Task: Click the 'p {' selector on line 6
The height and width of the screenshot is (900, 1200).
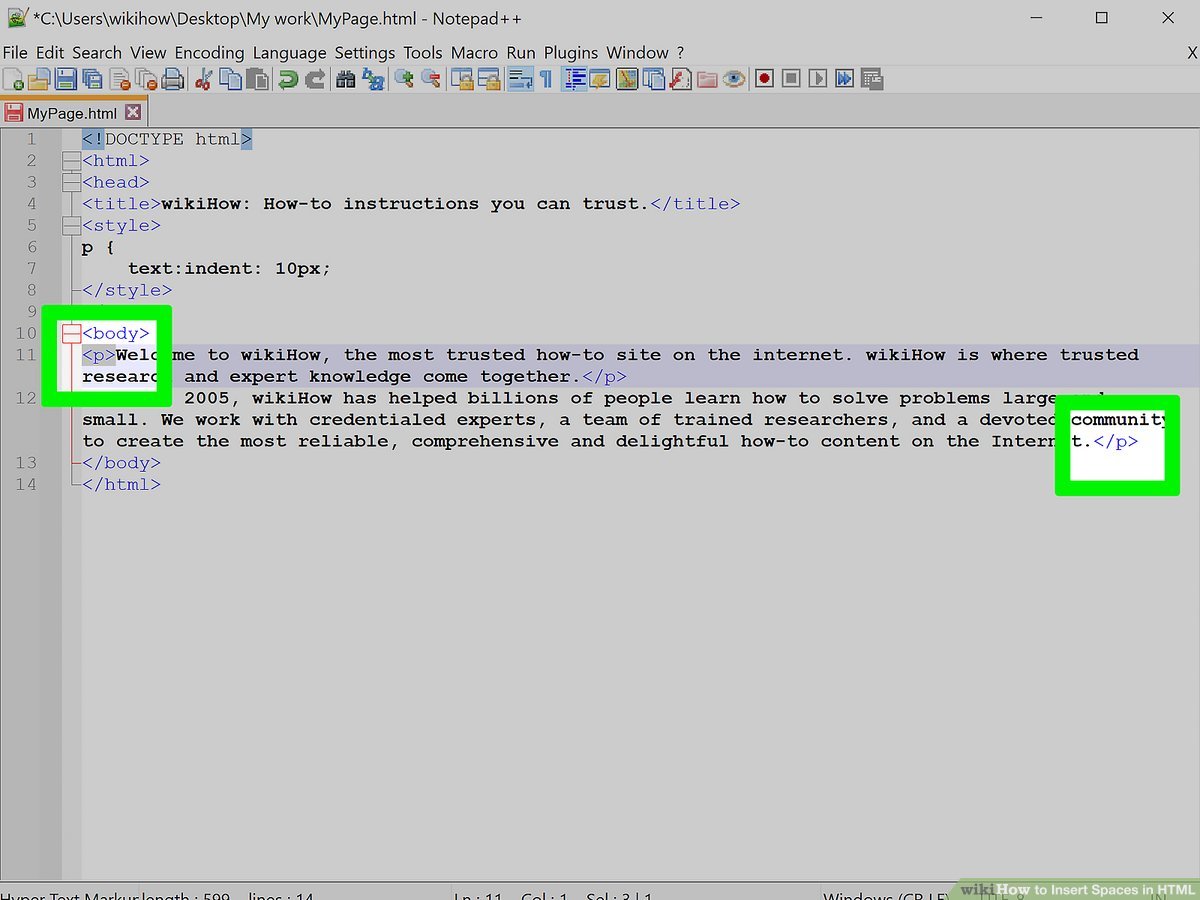Action: (x=98, y=247)
